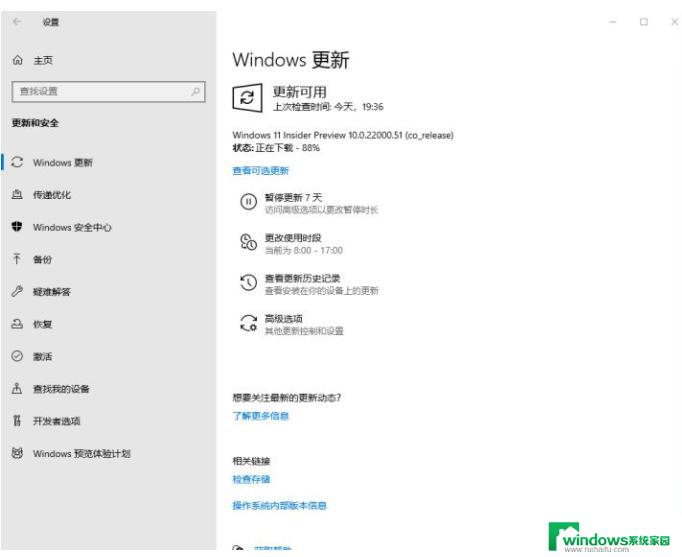The width and height of the screenshot is (682, 557).
Task: Click the 查找我的设备 icon
Action: click(17, 388)
